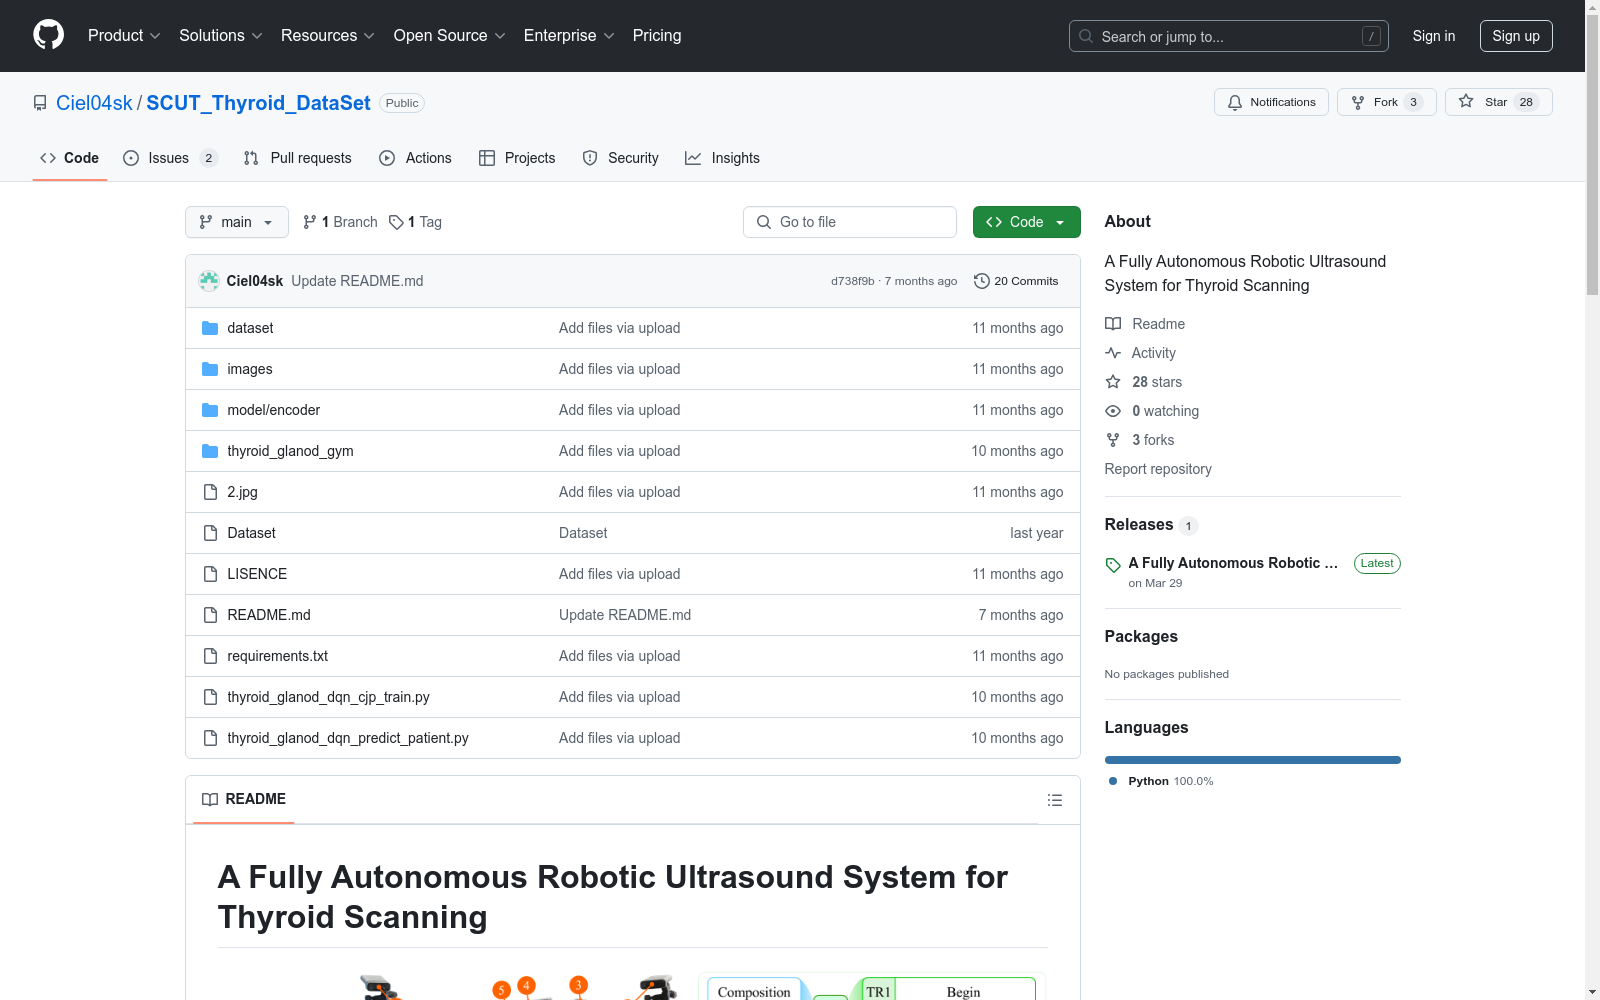Switch to the Issues tab
The height and width of the screenshot is (1000, 1600).
[170, 158]
